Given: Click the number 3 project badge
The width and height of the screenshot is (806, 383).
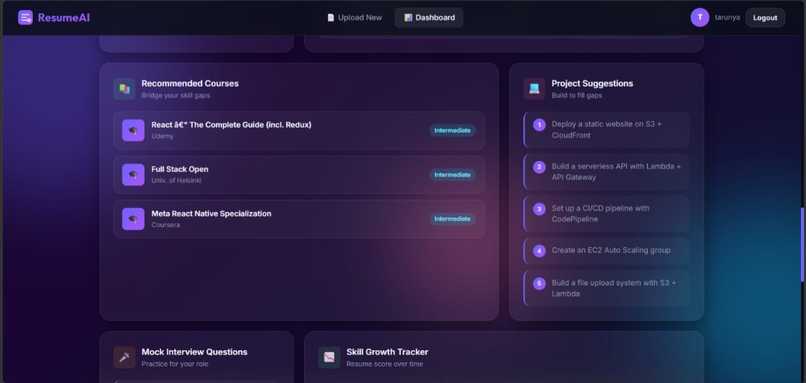Looking at the screenshot, I should pyautogui.click(x=539, y=209).
